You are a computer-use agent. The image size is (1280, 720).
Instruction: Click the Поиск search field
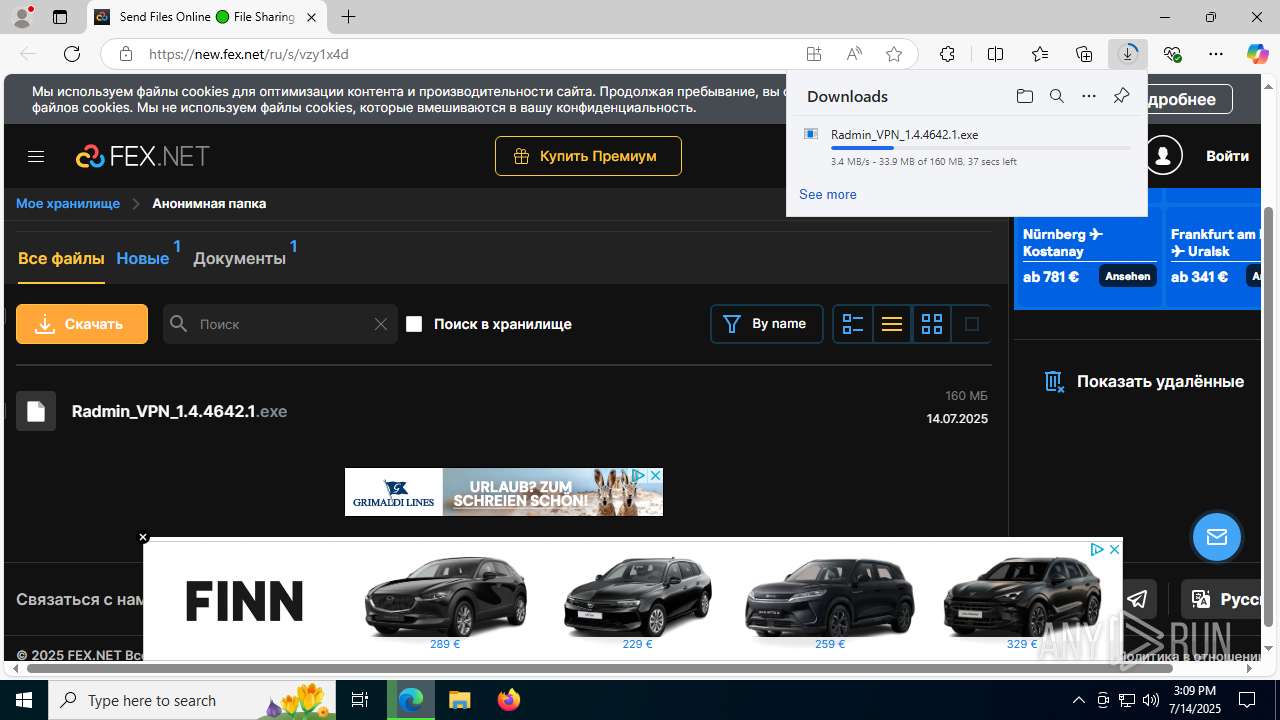280,324
